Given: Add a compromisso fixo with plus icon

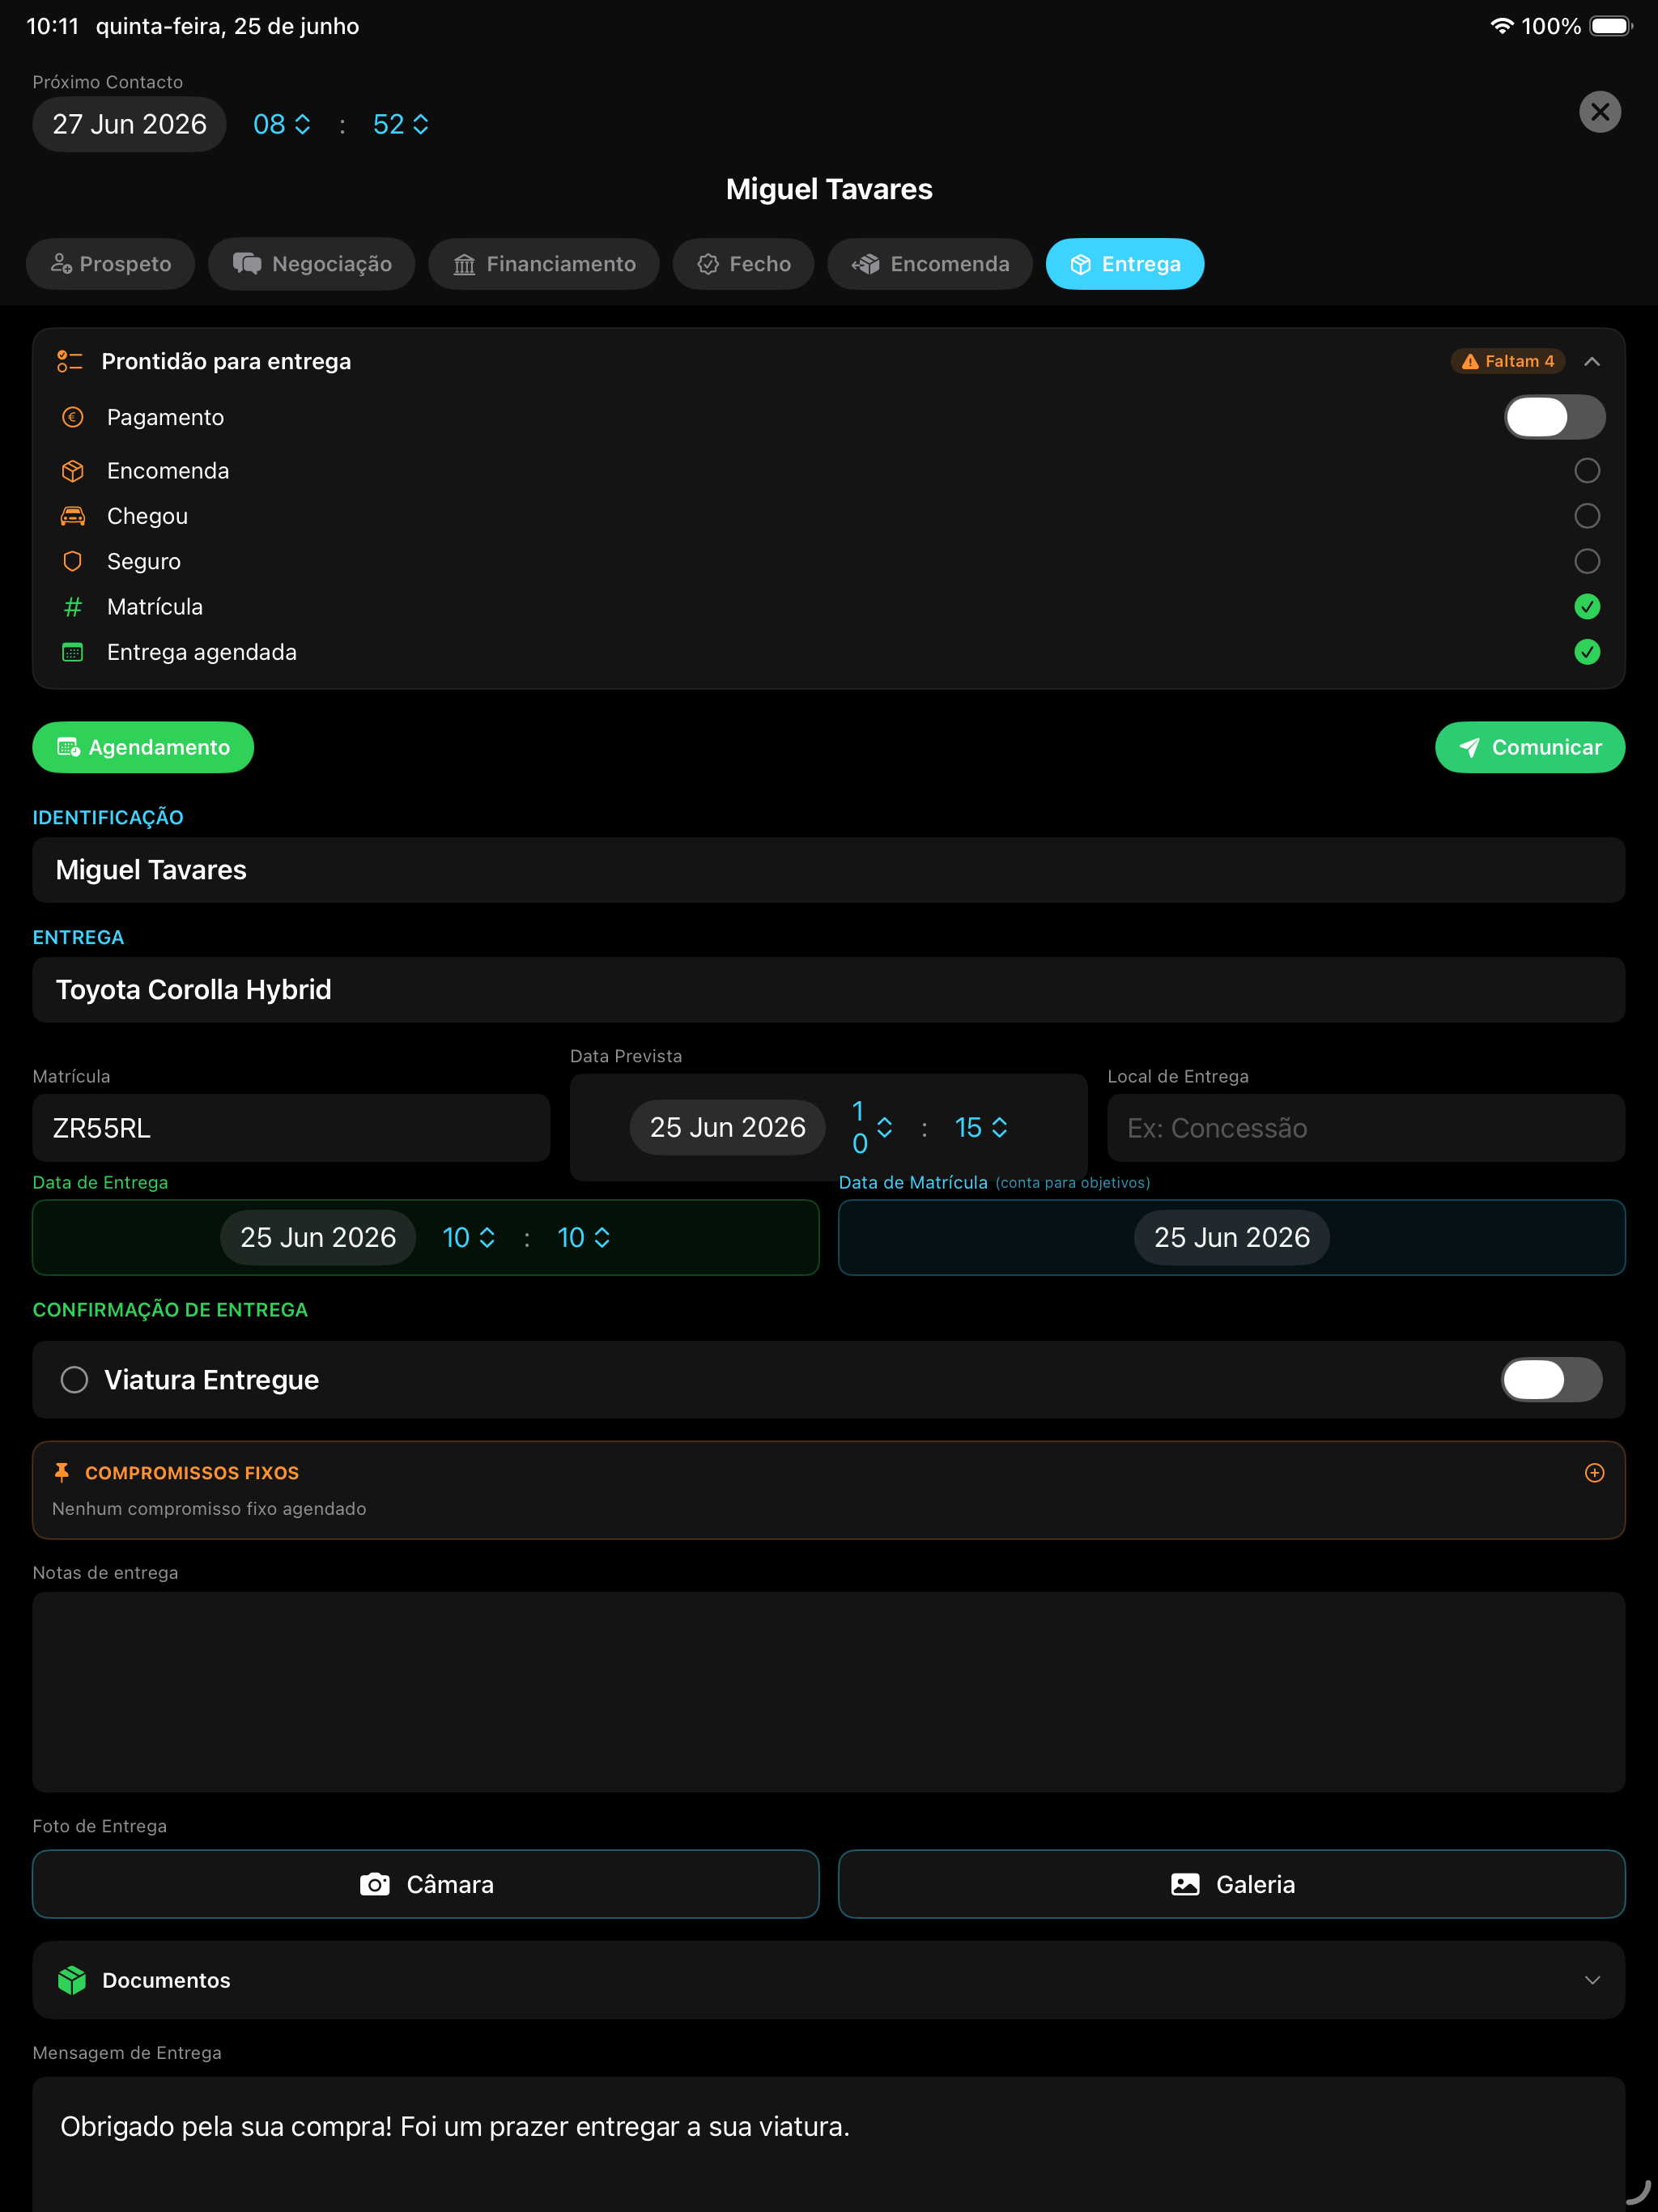Looking at the screenshot, I should click(1594, 1472).
